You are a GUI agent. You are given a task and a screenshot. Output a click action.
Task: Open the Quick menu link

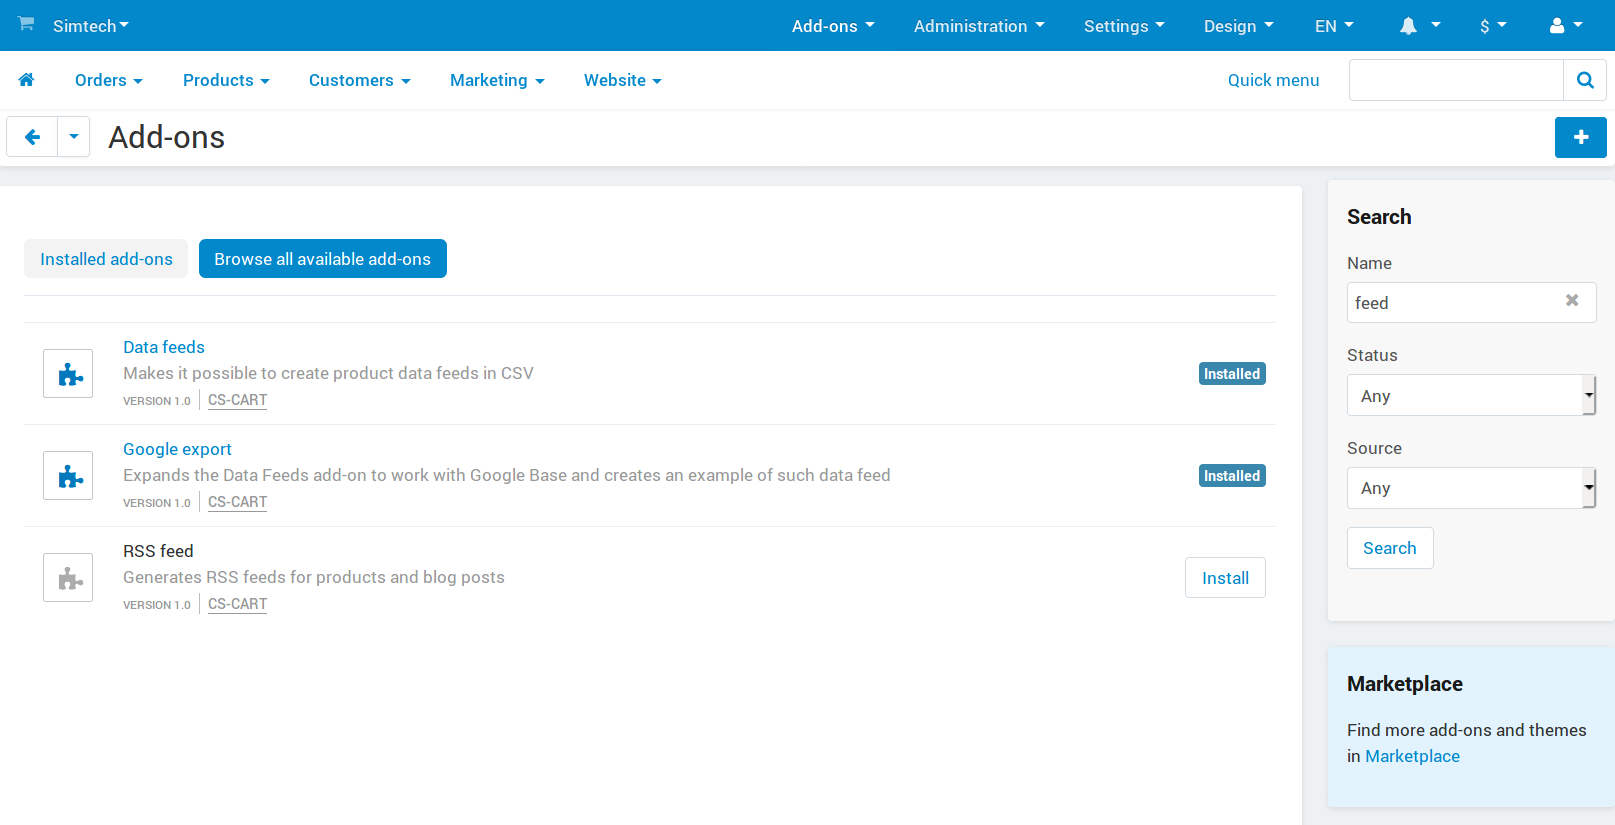pyautogui.click(x=1273, y=80)
